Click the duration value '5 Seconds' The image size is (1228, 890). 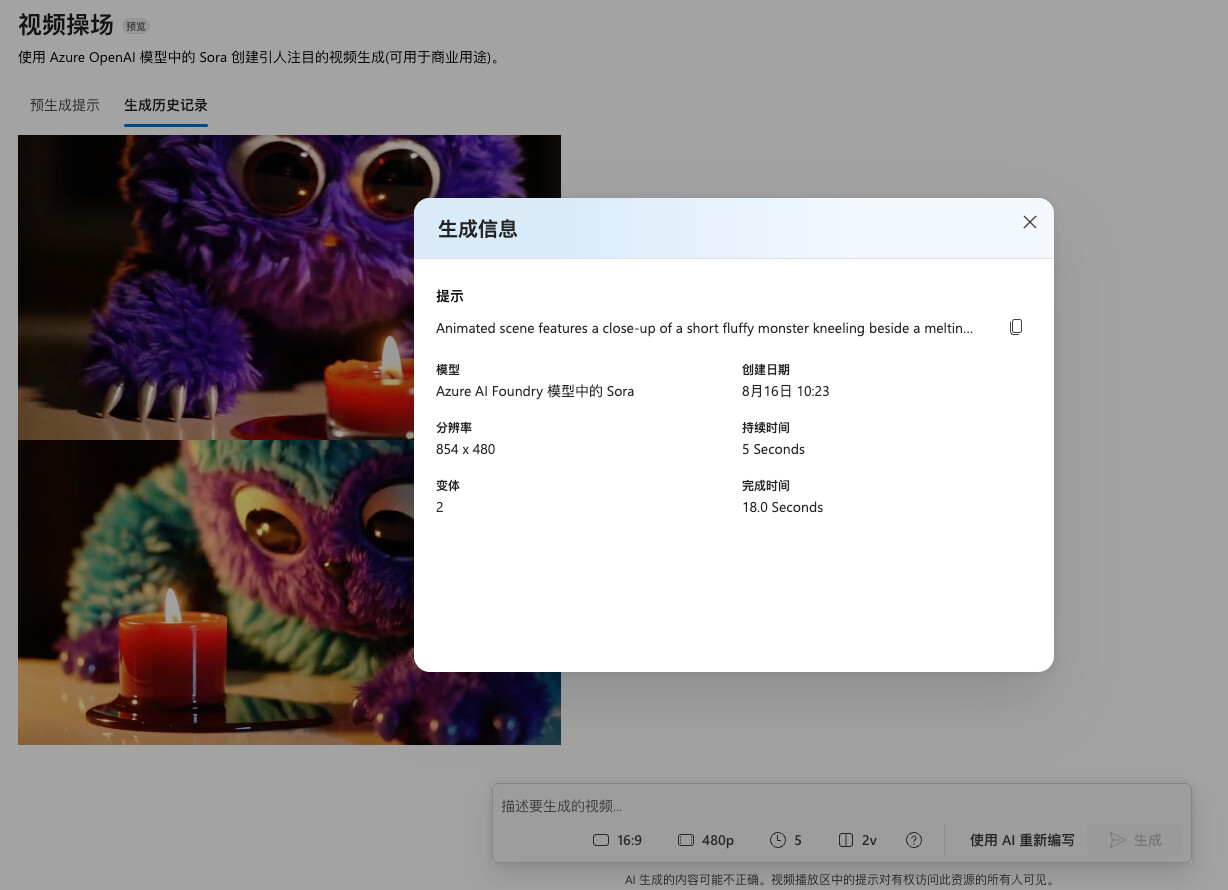click(x=773, y=449)
